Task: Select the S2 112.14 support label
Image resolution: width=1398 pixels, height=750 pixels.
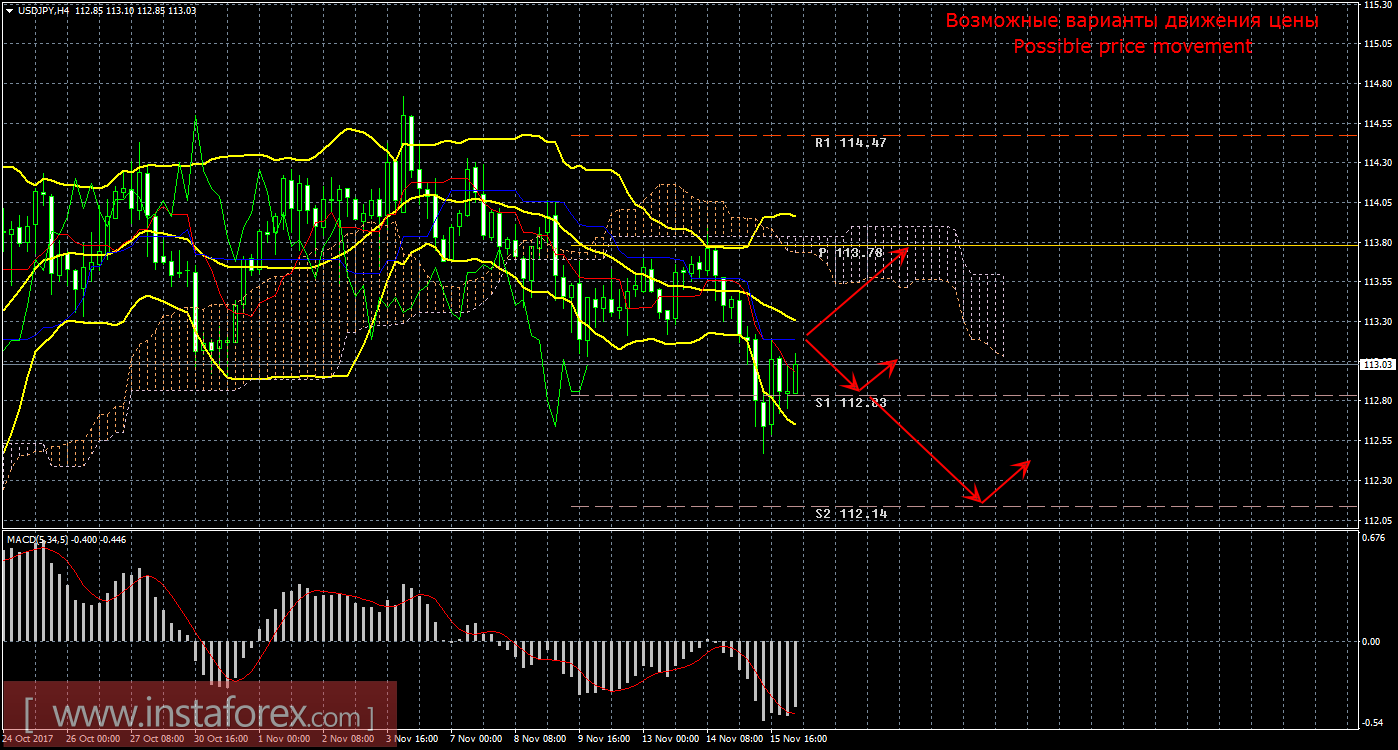Action: [x=851, y=513]
